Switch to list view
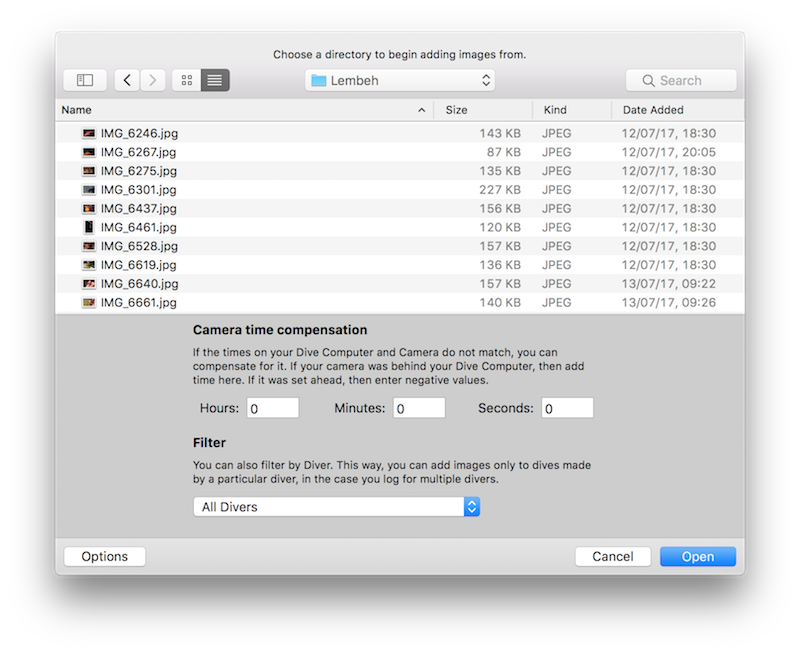The height and width of the screenshot is (654, 800). click(215, 80)
